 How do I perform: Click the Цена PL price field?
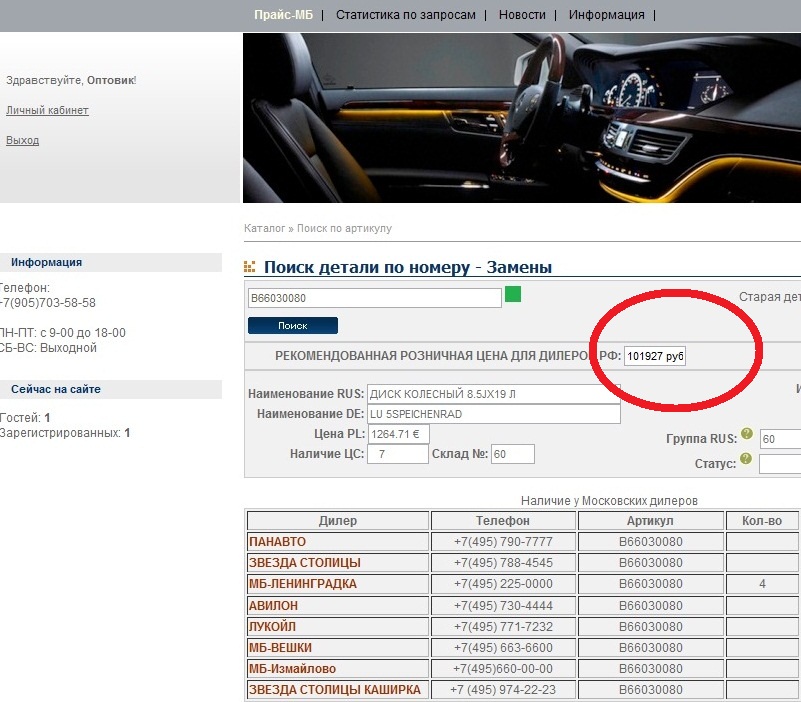point(398,434)
